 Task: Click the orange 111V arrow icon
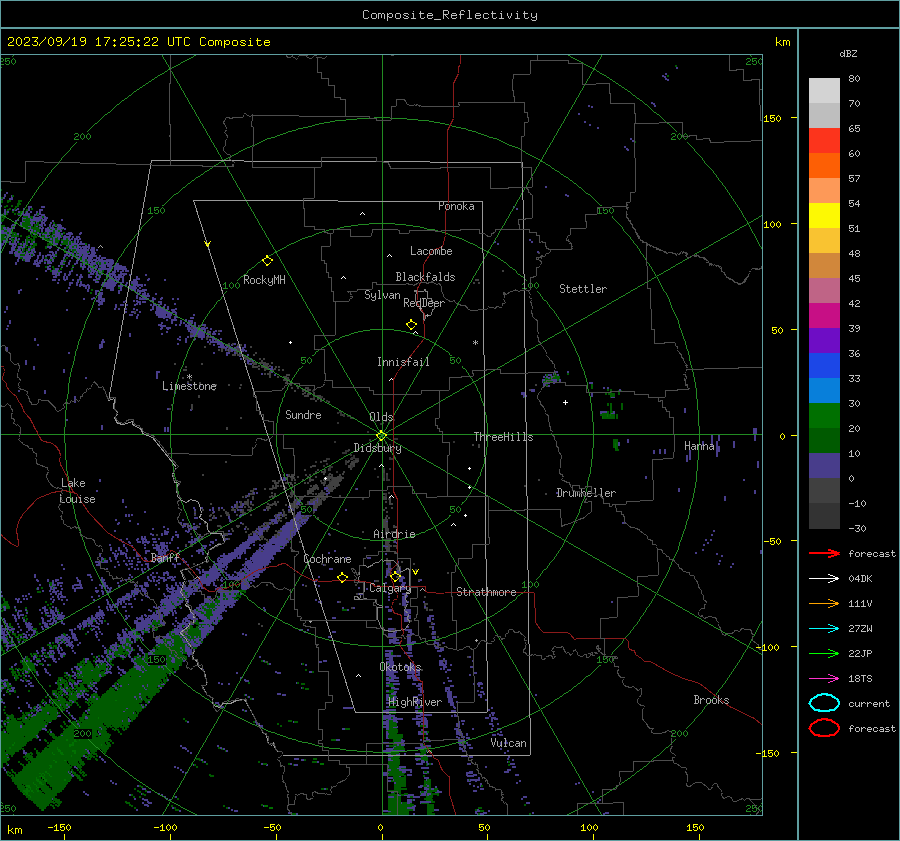pos(824,603)
